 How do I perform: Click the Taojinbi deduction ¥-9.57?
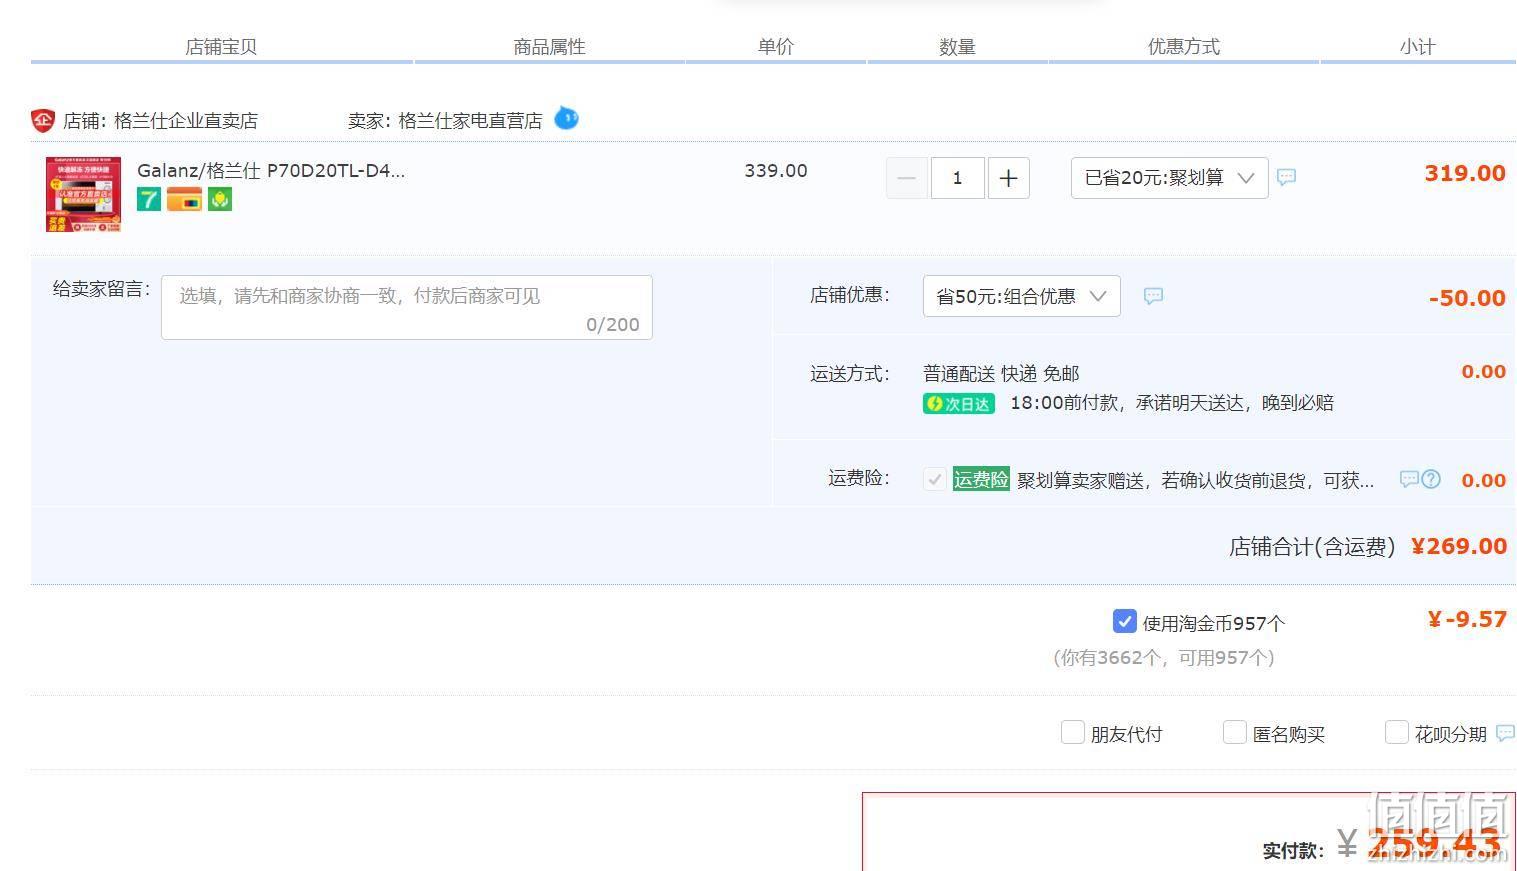tap(1467, 619)
